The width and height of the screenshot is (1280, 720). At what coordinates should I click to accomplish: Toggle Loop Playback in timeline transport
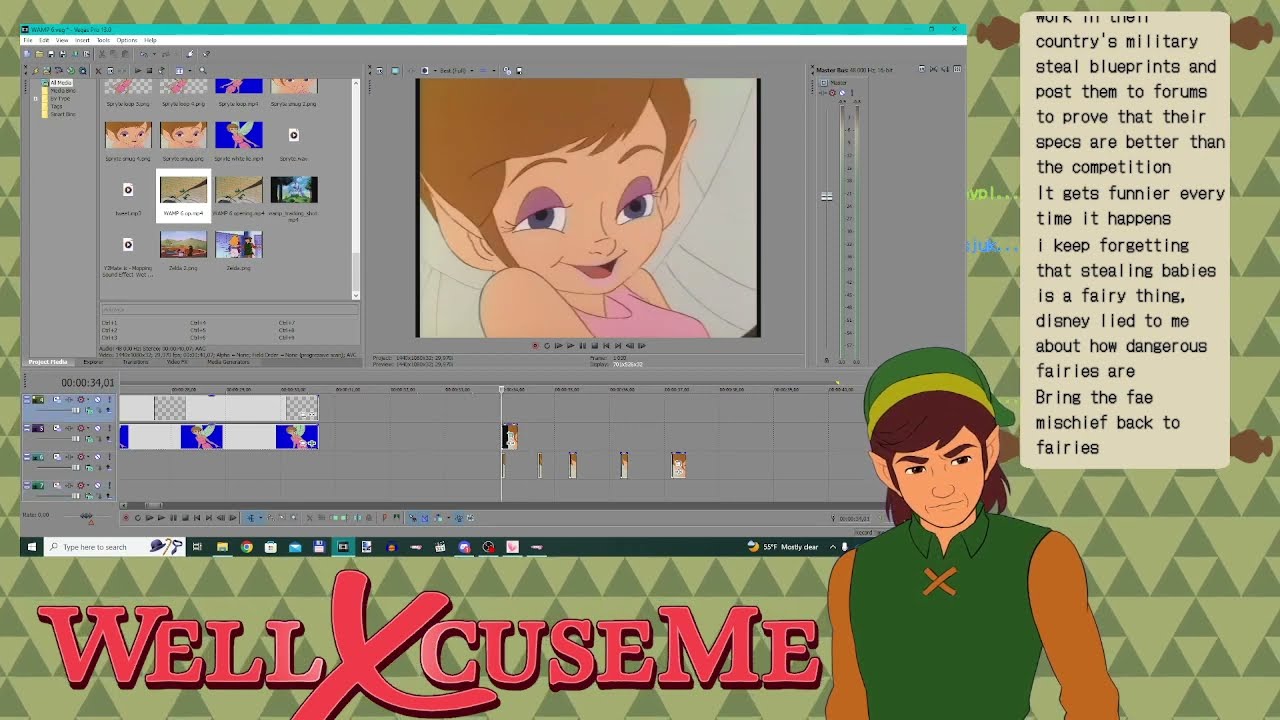coord(138,518)
